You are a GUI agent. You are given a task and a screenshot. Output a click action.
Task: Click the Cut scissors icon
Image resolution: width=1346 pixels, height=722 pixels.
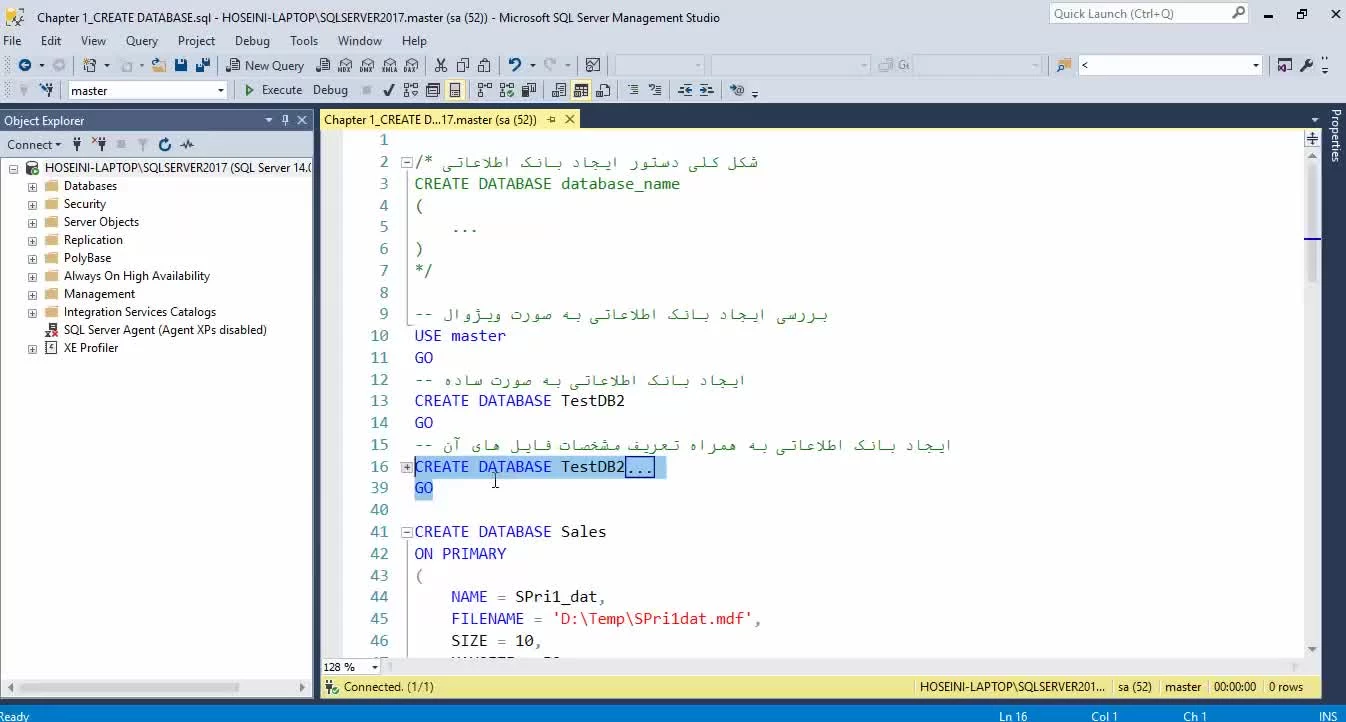pyautogui.click(x=440, y=65)
